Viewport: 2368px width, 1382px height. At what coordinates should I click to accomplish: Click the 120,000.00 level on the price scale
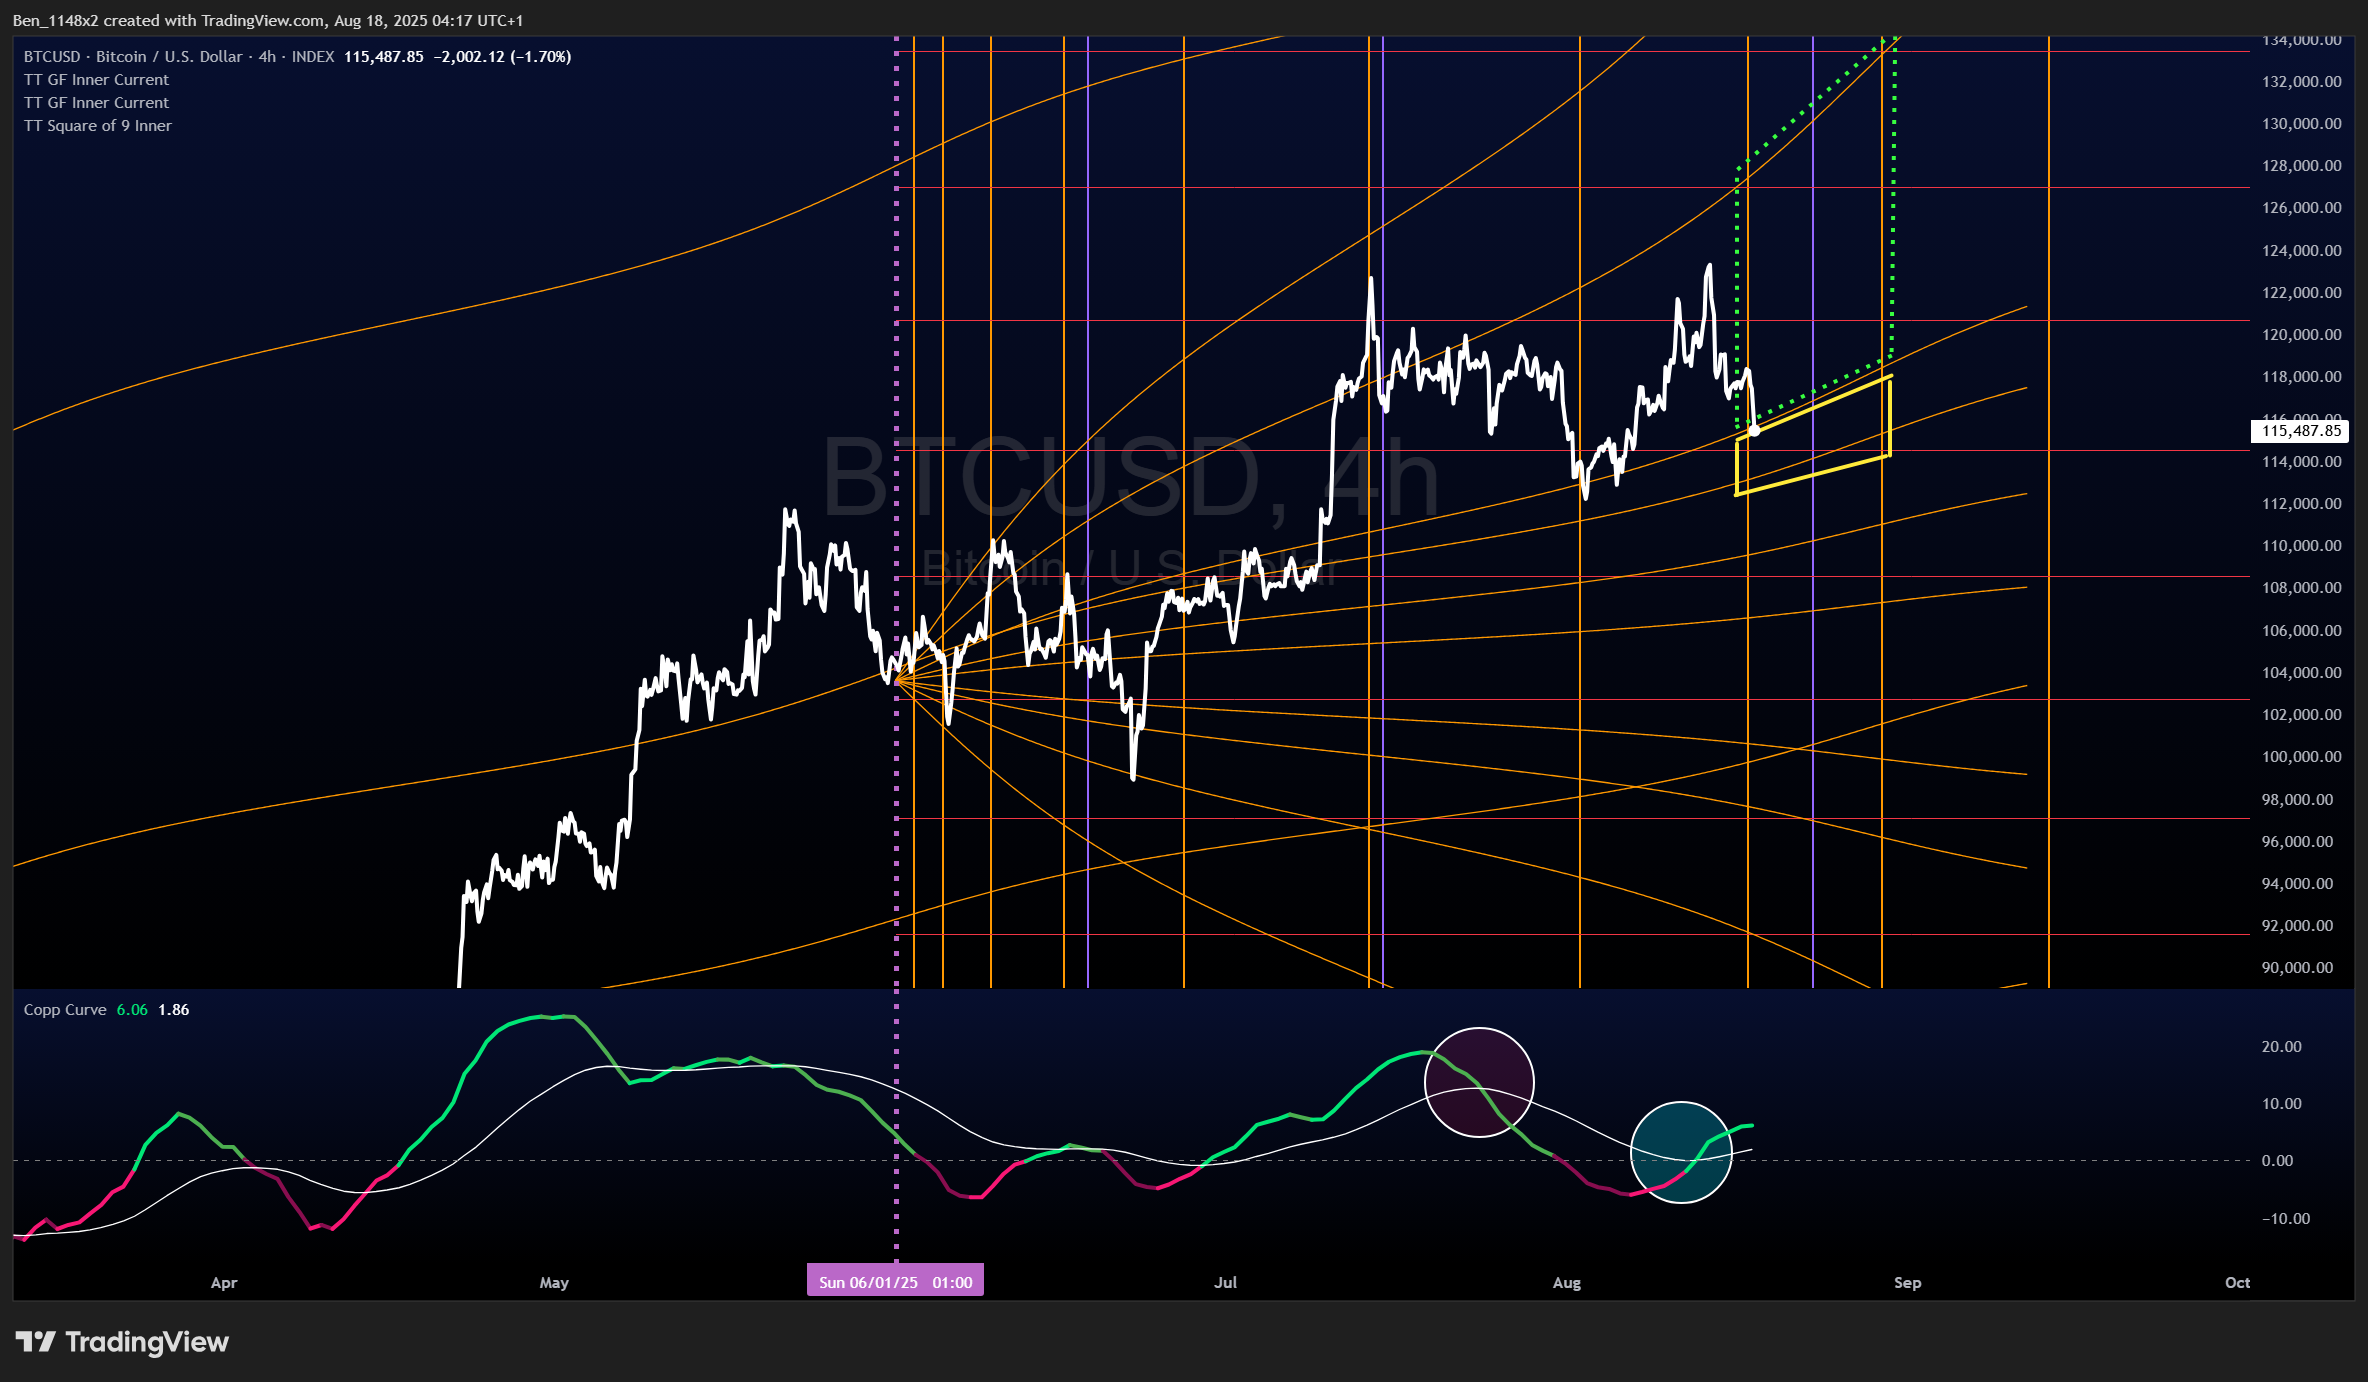[x=2301, y=335]
